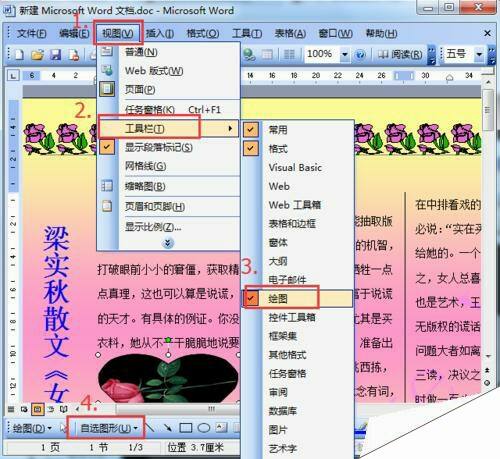Select the Oval drawing tool
Screen dimensions: 500x459
coord(204,428)
